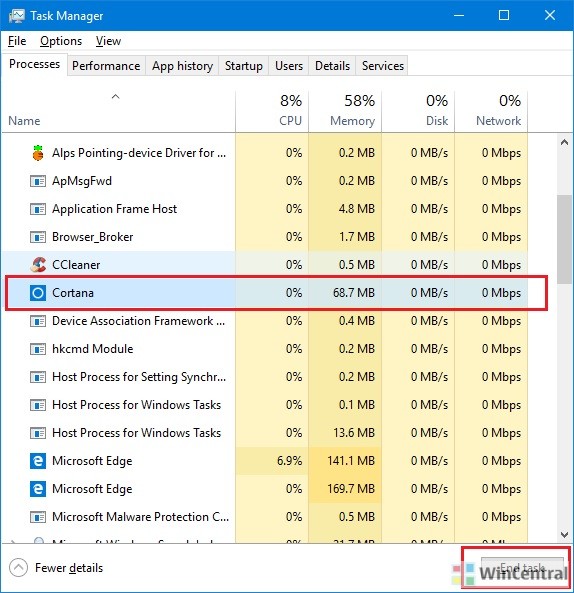Open the Details tab

coord(332,66)
